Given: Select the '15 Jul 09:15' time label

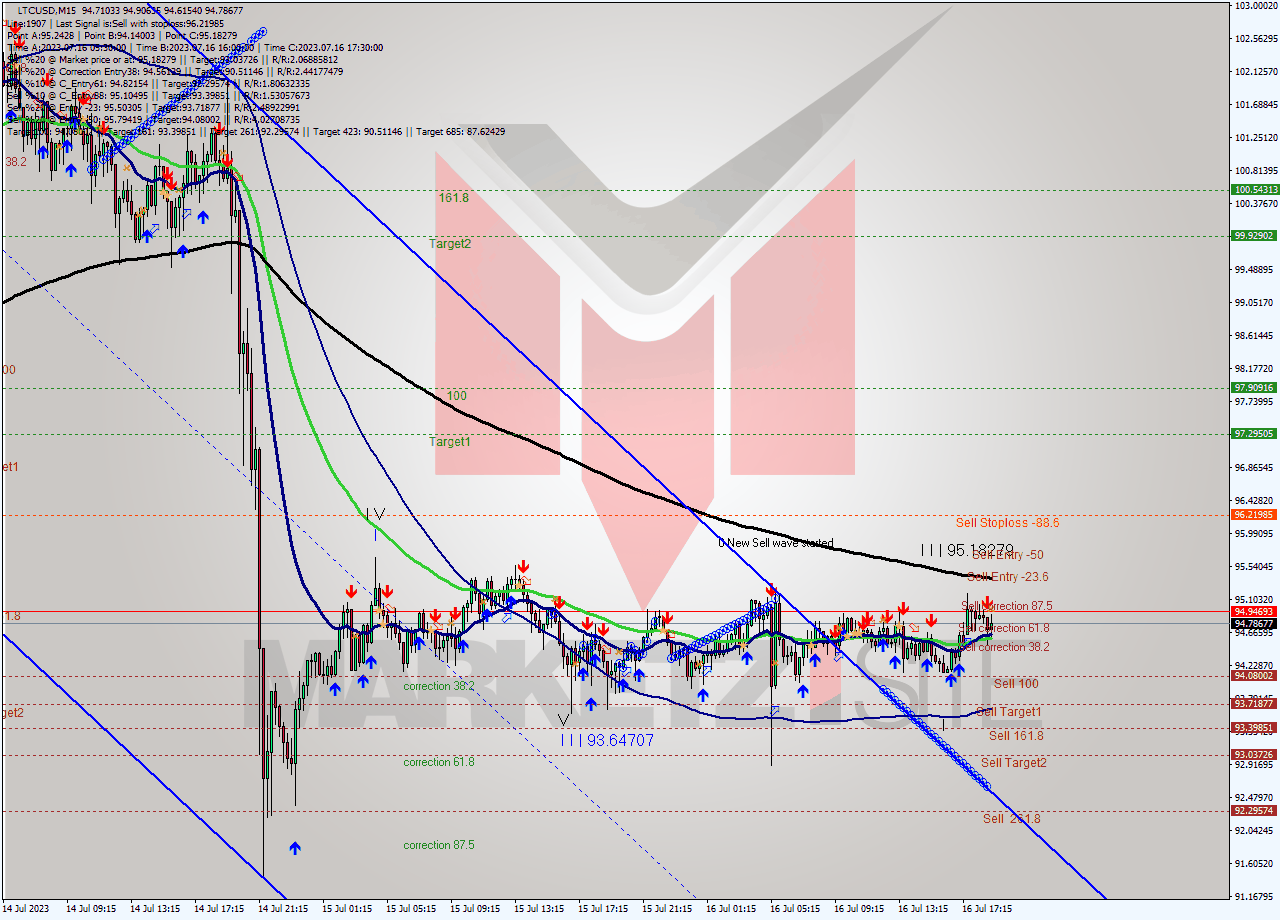Looking at the screenshot, I should click(475, 909).
